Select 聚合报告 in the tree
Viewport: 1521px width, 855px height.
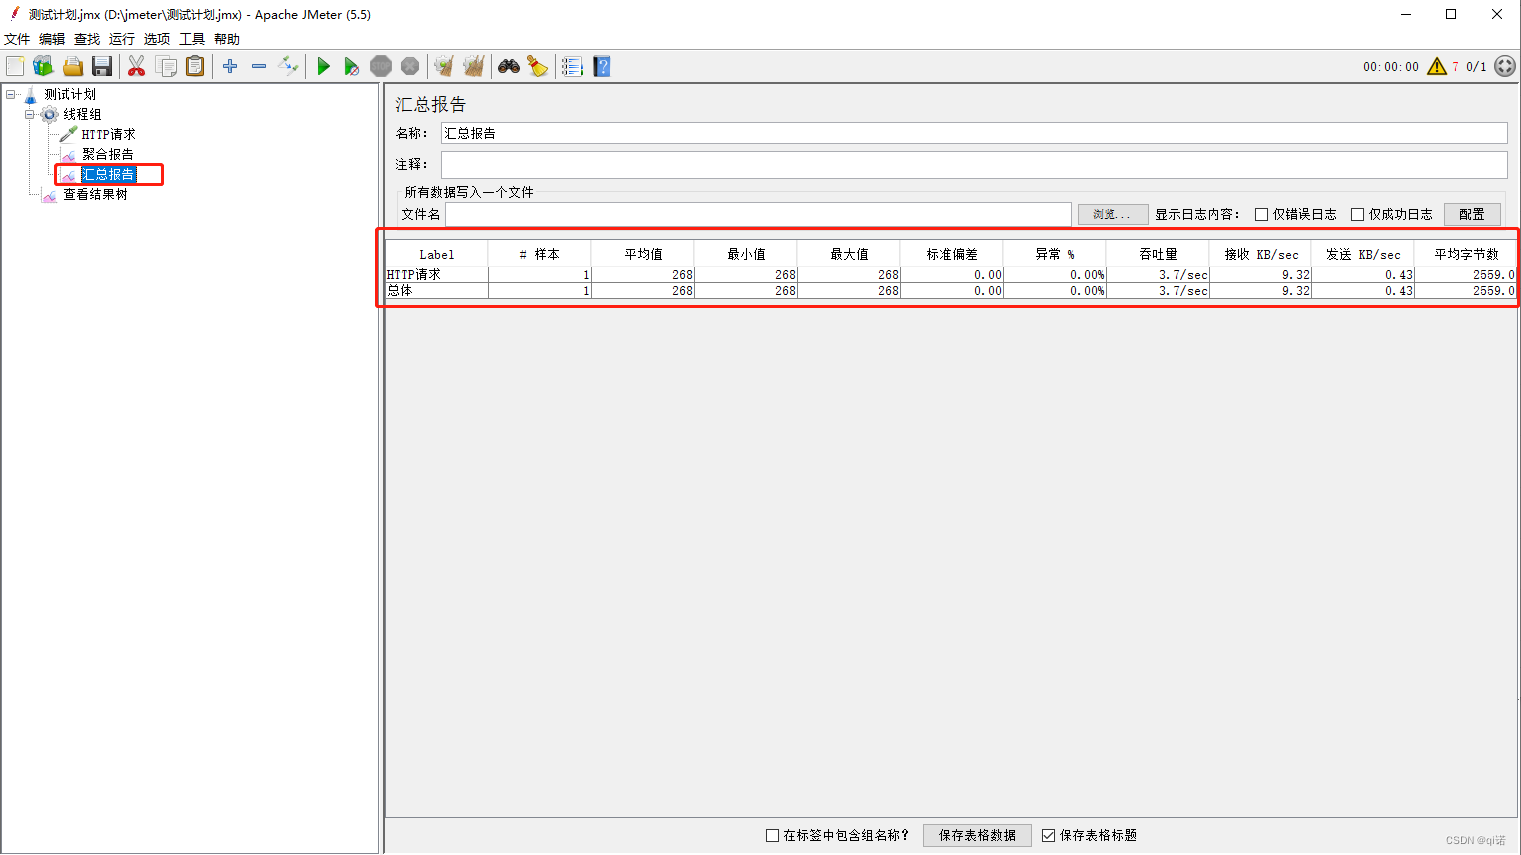[107, 154]
